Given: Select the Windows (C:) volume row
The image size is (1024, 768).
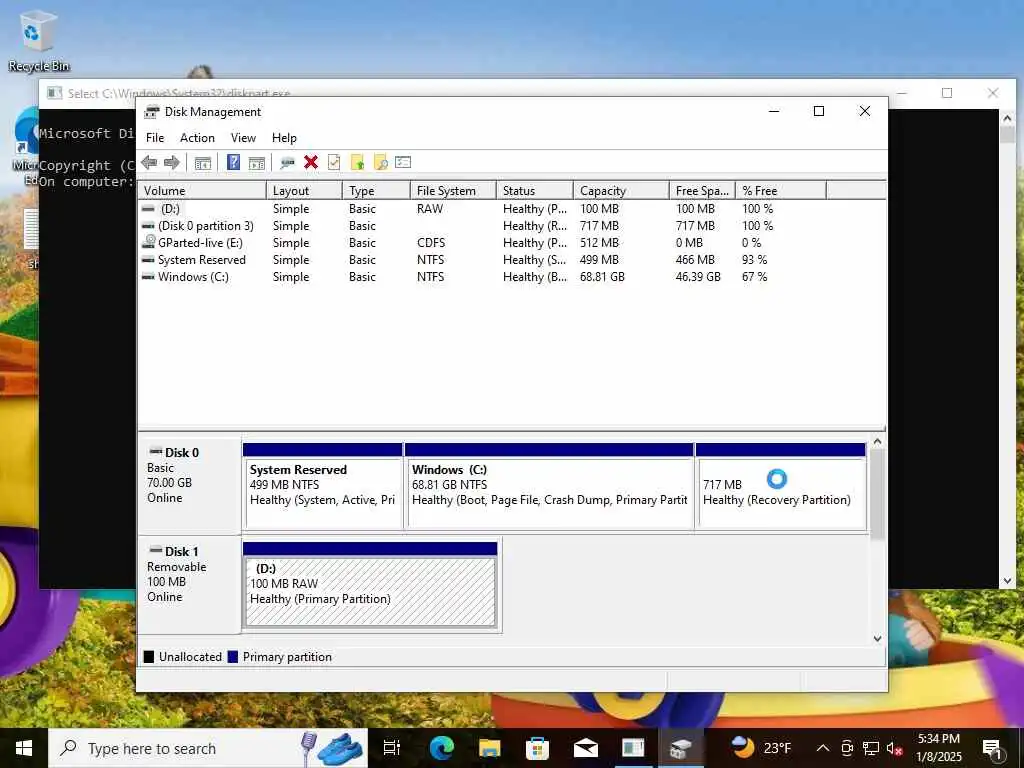Looking at the screenshot, I should [x=511, y=277].
